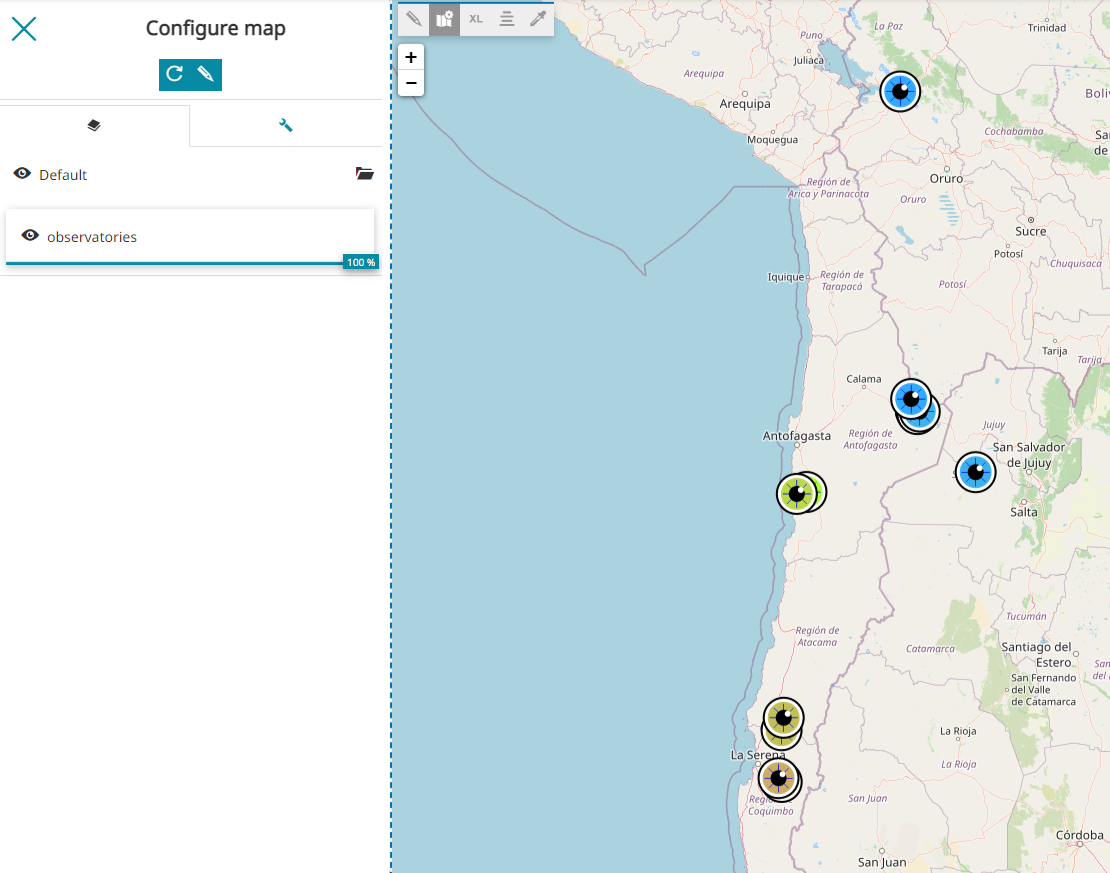
Task: Click the green observatory marker below Antofagasta
Action: 797,493
